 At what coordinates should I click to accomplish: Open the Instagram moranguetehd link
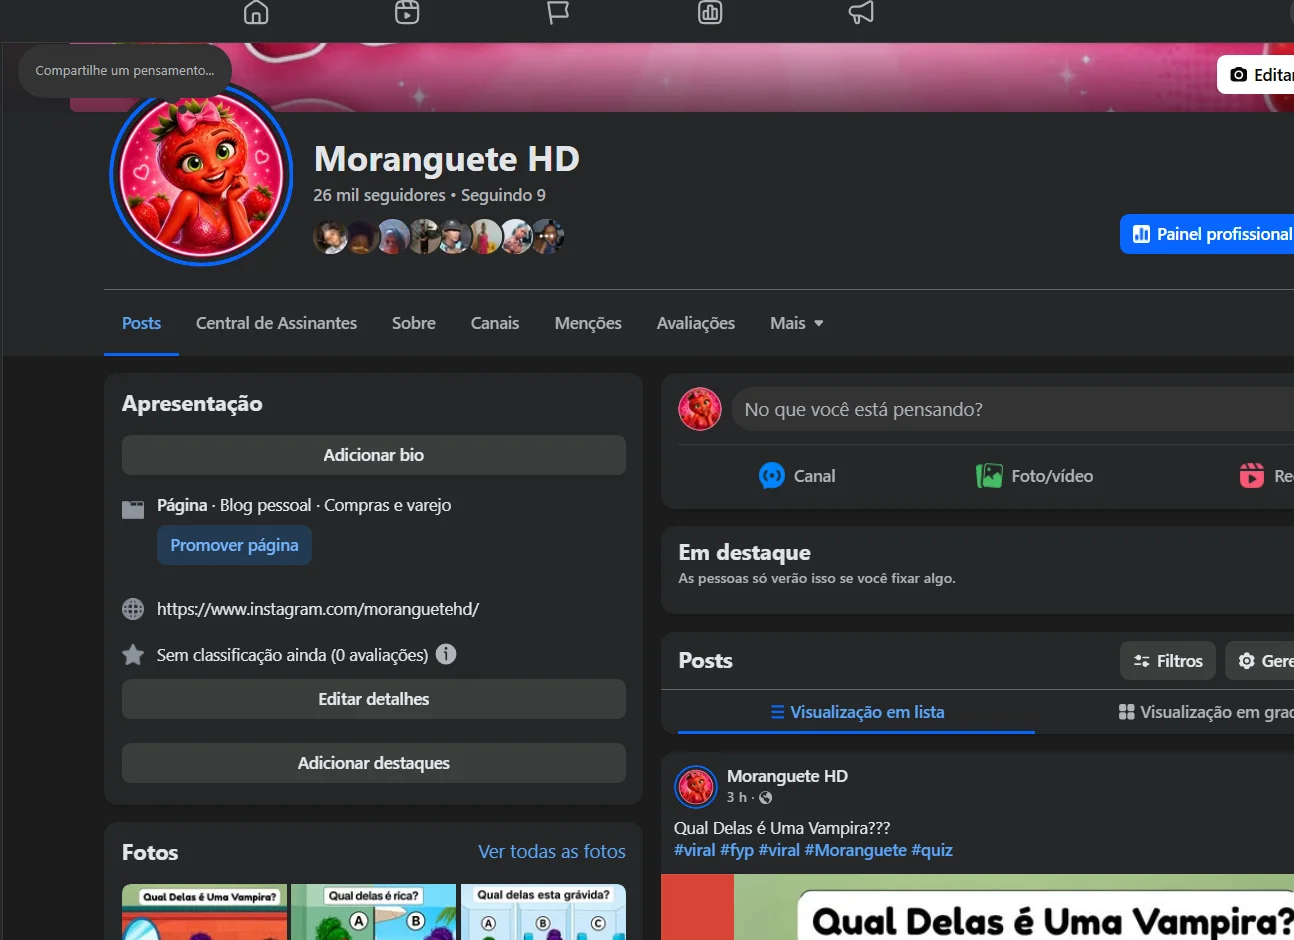tap(318, 609)
